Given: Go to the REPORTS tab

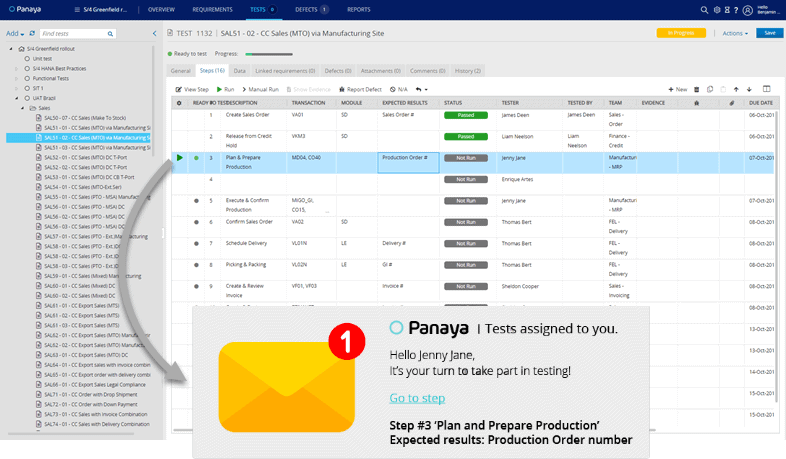Looking at the screenshot, I should [358, 10].
